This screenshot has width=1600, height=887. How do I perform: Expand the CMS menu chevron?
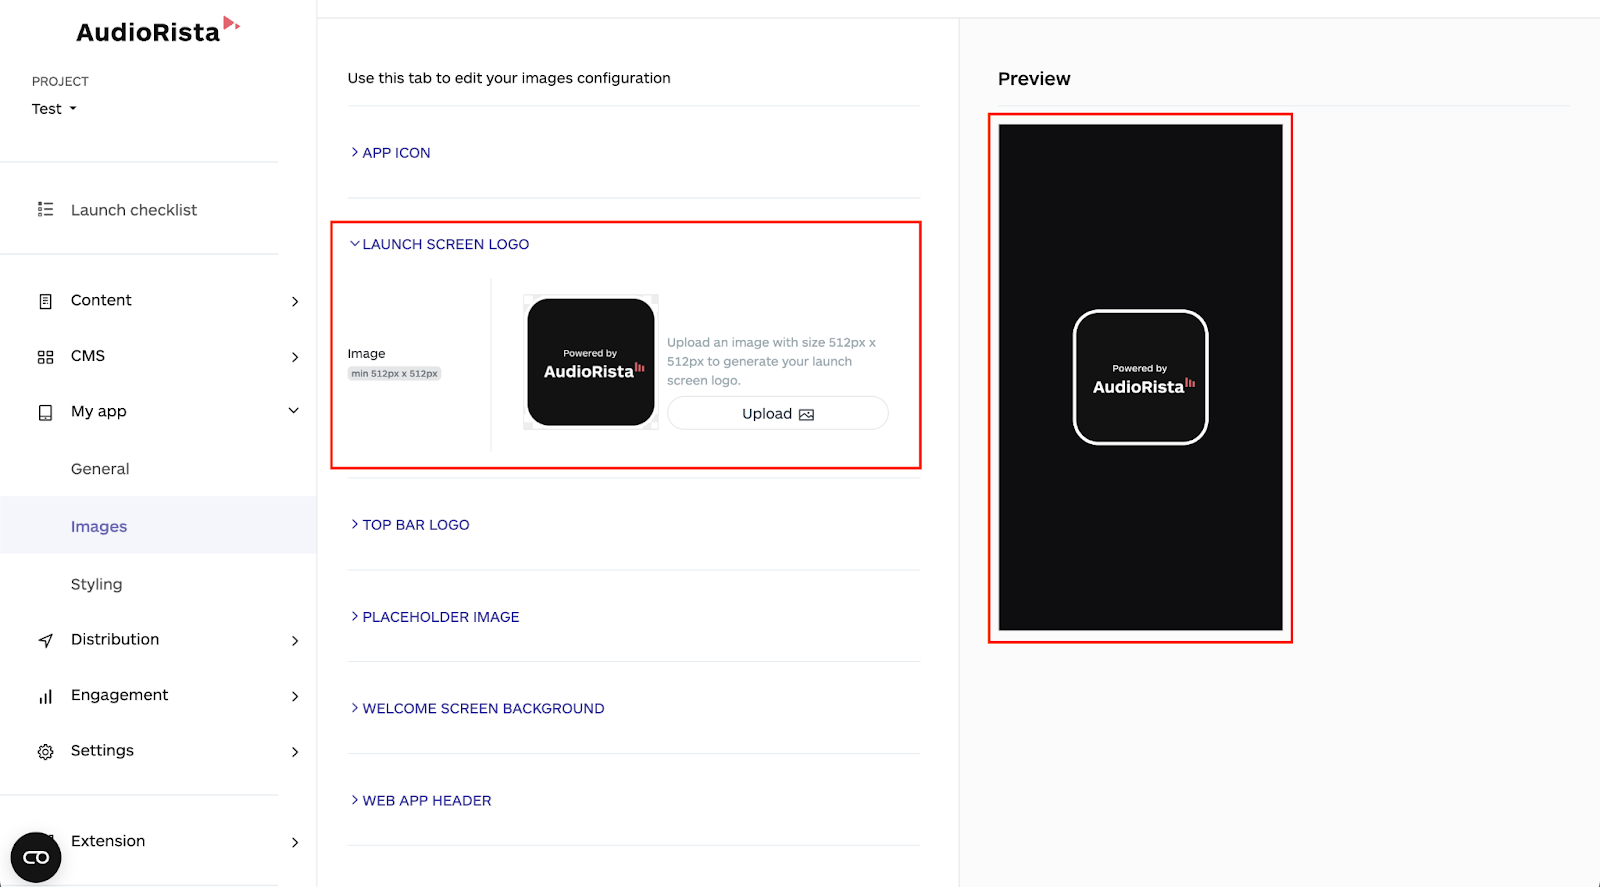[x=295, y=357]
